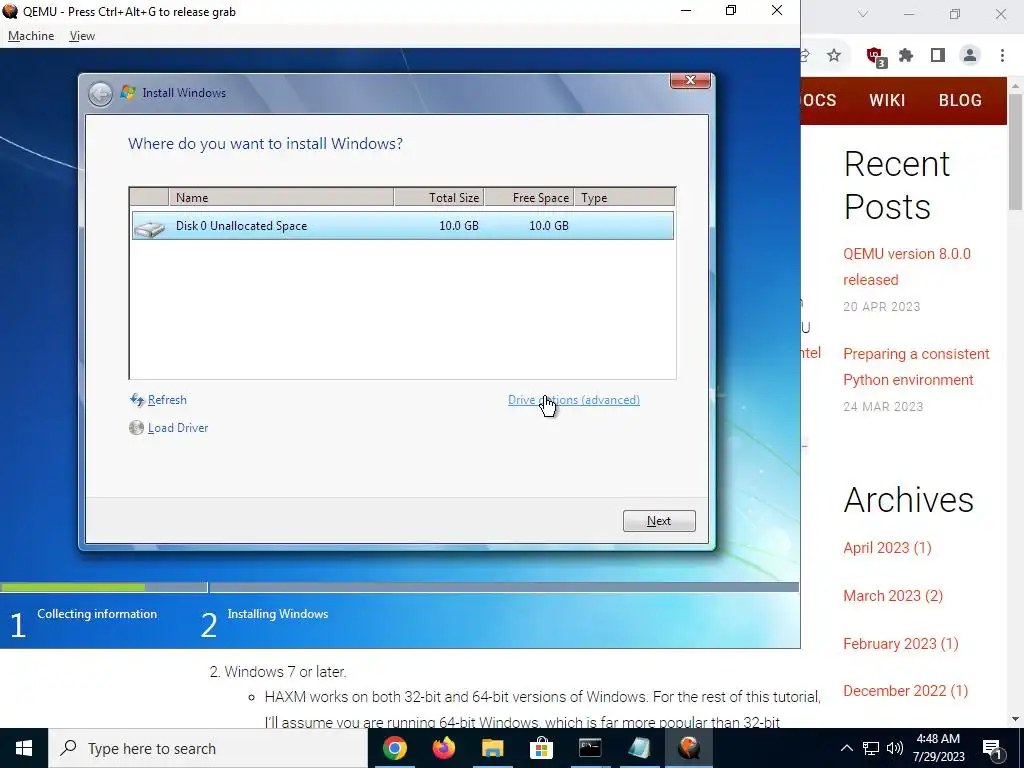Click the volume speaker icon
This screenshot has height=768, width=1024.
tap(895, 748)
